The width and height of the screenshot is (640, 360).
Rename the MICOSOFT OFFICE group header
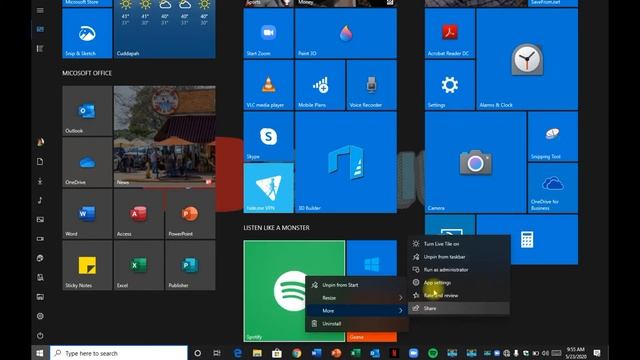tap(87, 73)
